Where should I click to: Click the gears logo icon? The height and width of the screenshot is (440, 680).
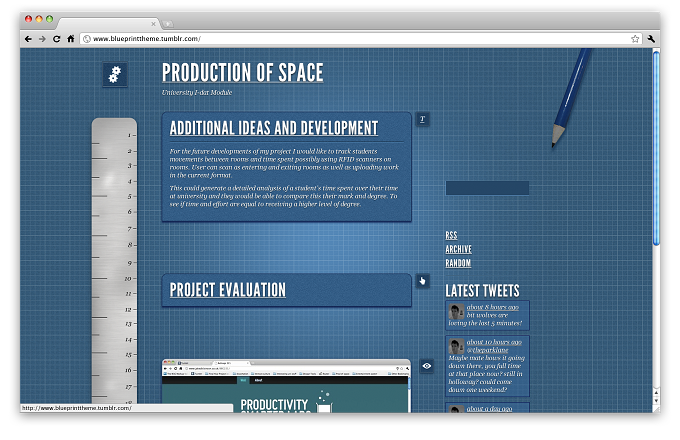pos(115,75)
